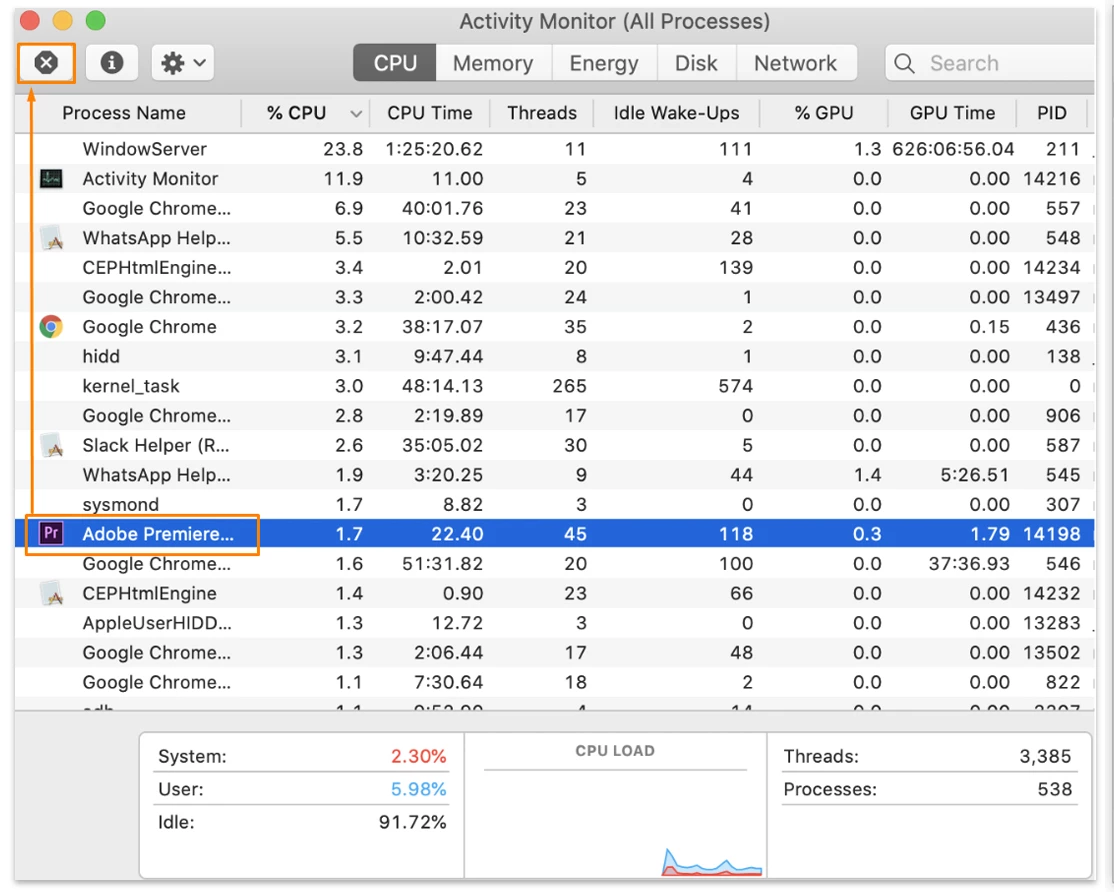Select Google Chrome row with PID 546
Screen dimensions: 1114x892
coord(554,564)
